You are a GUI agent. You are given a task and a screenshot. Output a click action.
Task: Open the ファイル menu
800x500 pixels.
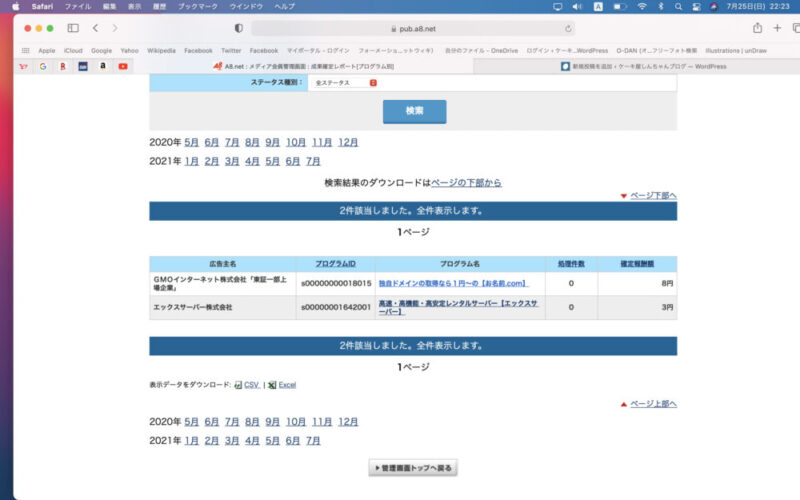[78, 7]
